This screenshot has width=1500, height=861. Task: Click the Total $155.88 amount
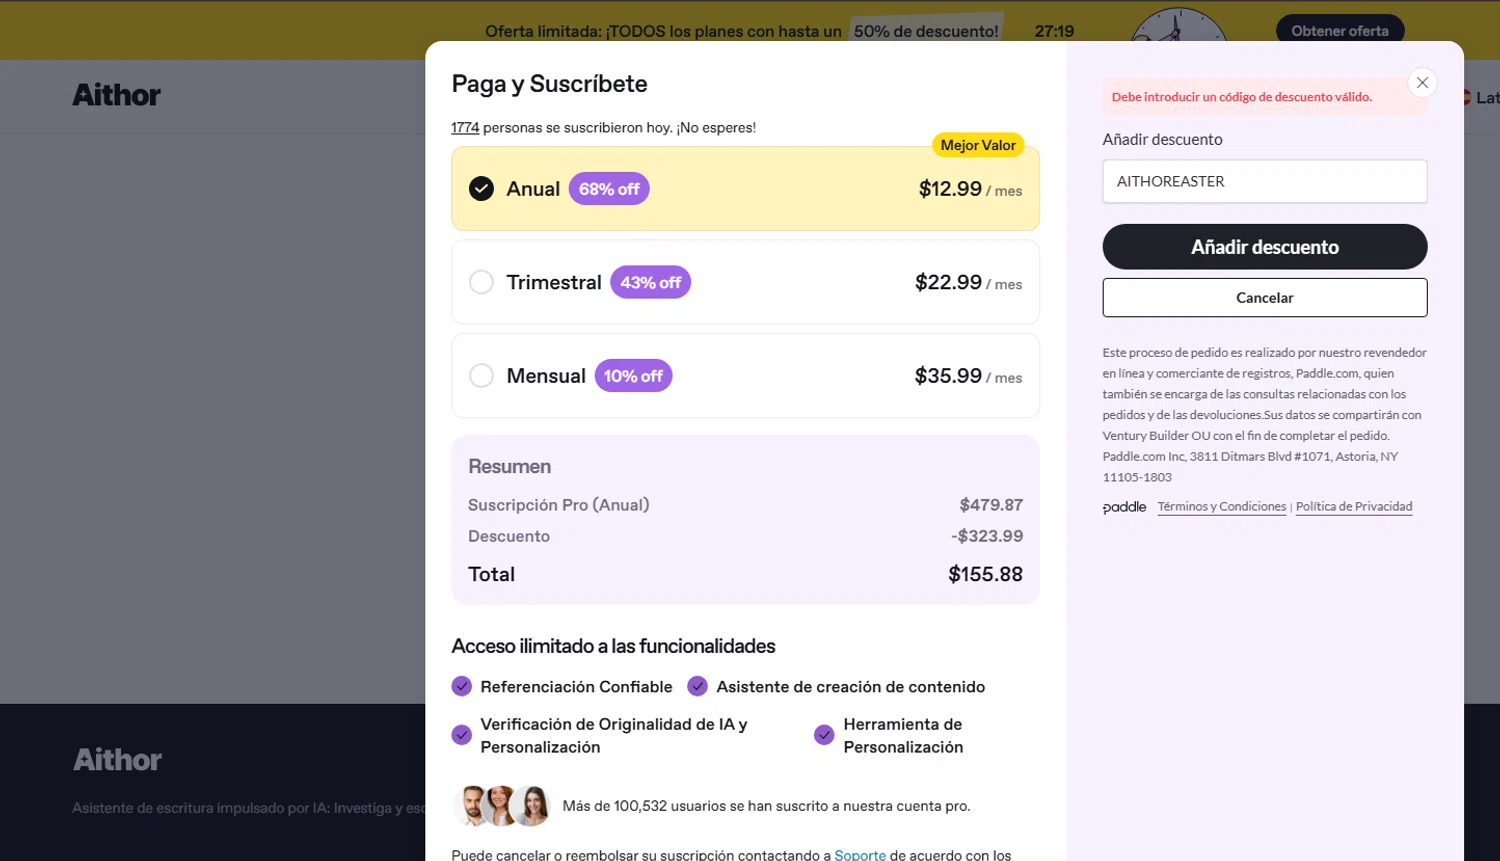985,575
